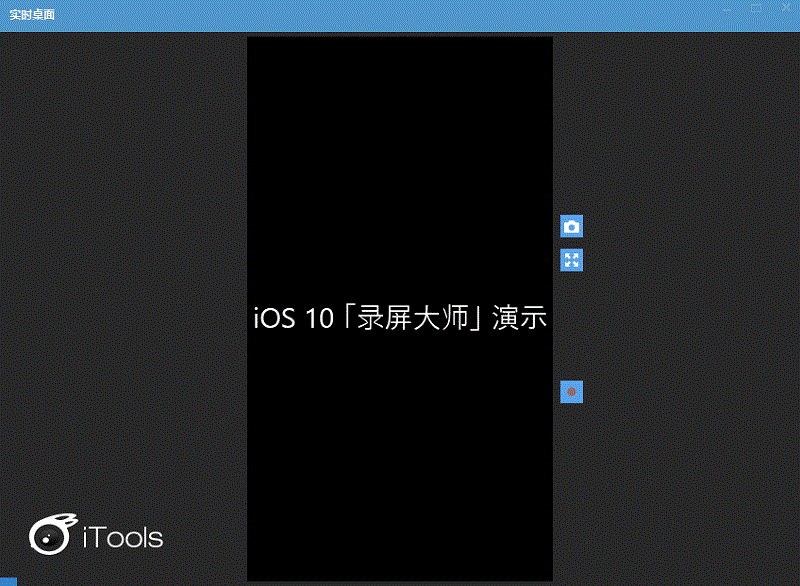Toggle fullscreen view of the mirrored display

point(570,259)
